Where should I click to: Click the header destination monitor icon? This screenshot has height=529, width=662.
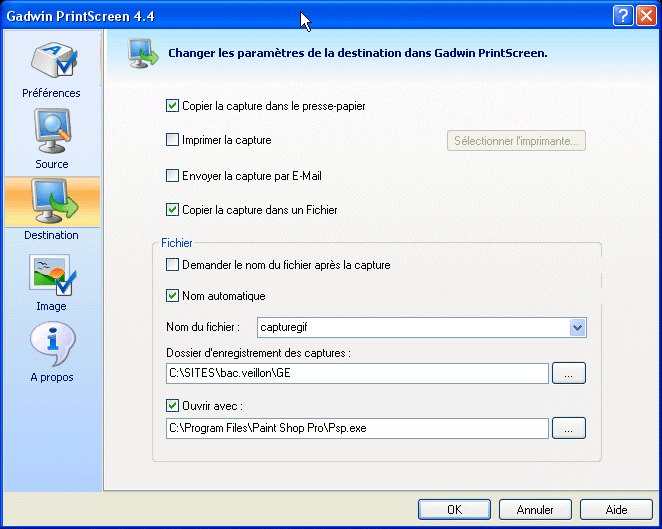143,54
